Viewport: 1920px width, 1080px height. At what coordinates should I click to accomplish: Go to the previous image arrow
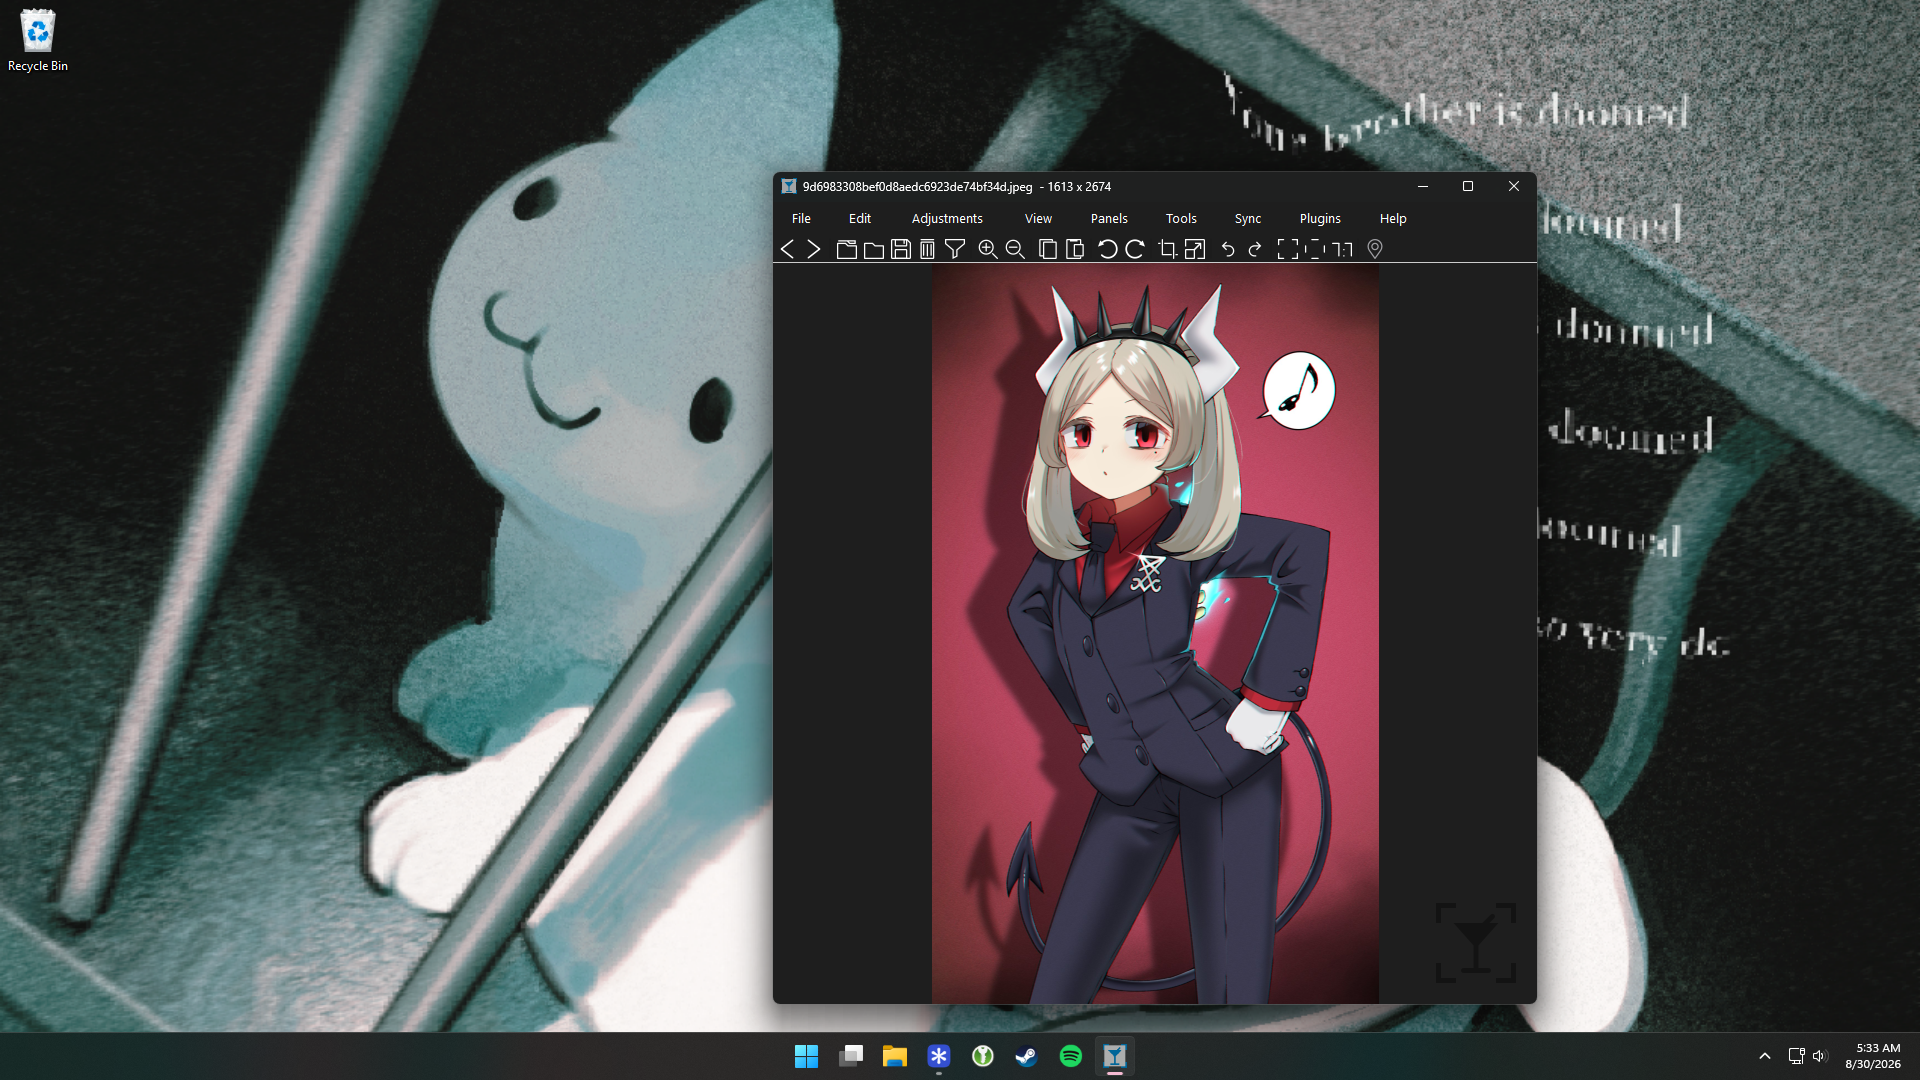coord(787,249)
